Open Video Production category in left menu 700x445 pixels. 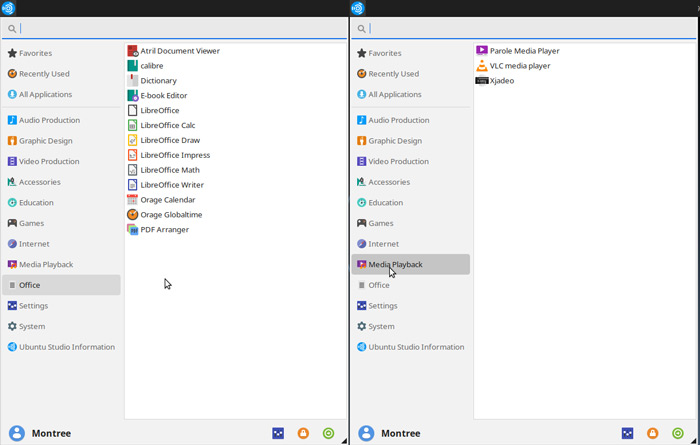(x=62, y=161)
